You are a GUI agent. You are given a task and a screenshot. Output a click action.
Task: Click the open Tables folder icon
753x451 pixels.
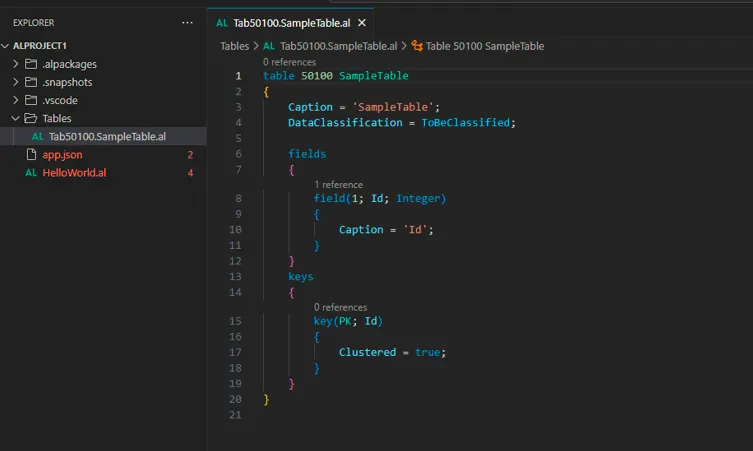point(31,118)
